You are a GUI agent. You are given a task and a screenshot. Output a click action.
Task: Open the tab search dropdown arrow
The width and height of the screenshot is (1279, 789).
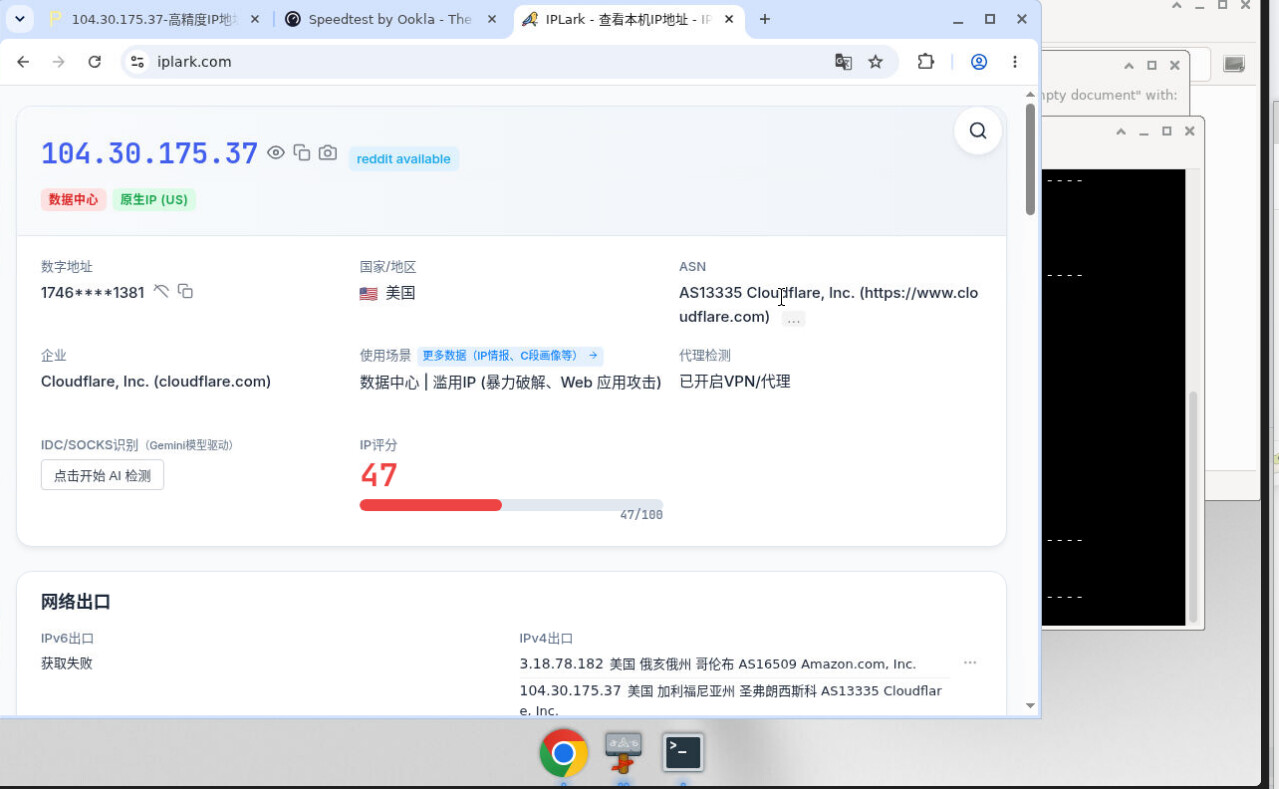pos(19,19)
